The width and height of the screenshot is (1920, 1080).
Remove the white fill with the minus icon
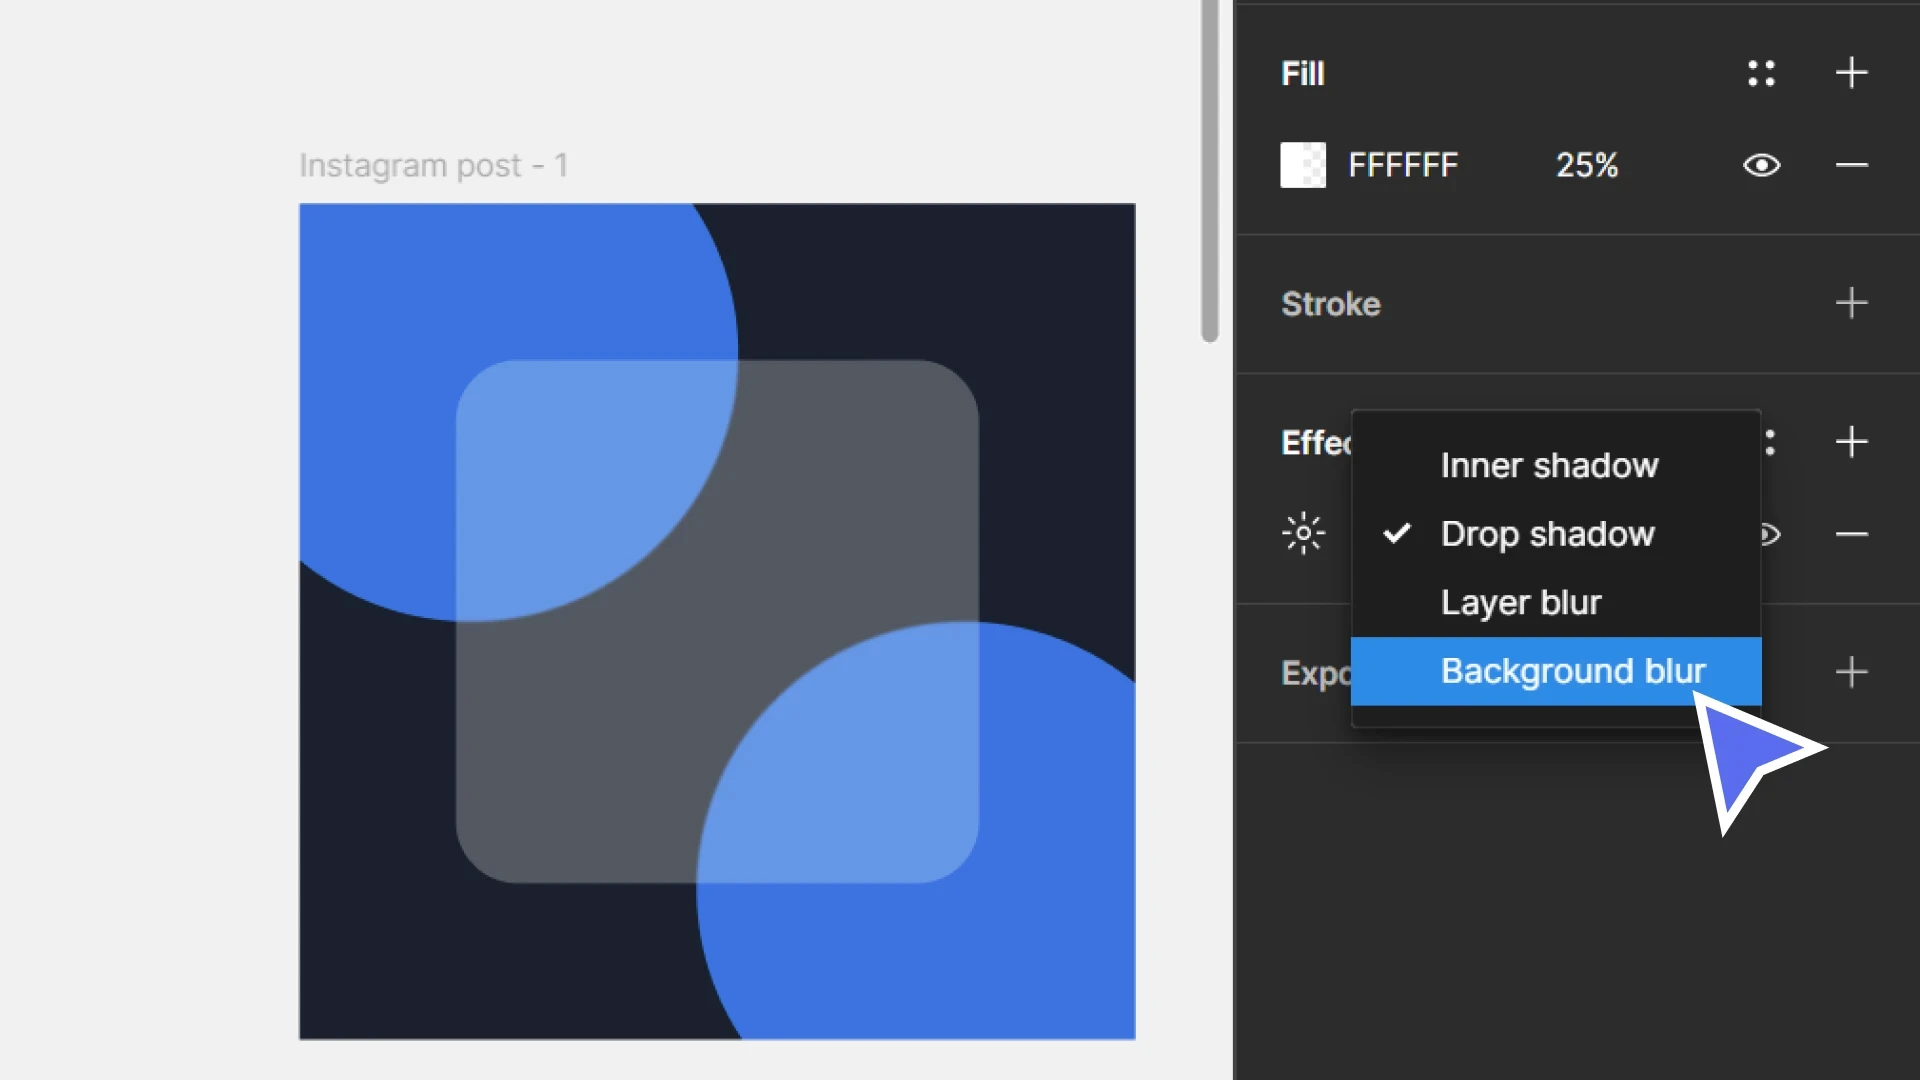(1852, 165)
